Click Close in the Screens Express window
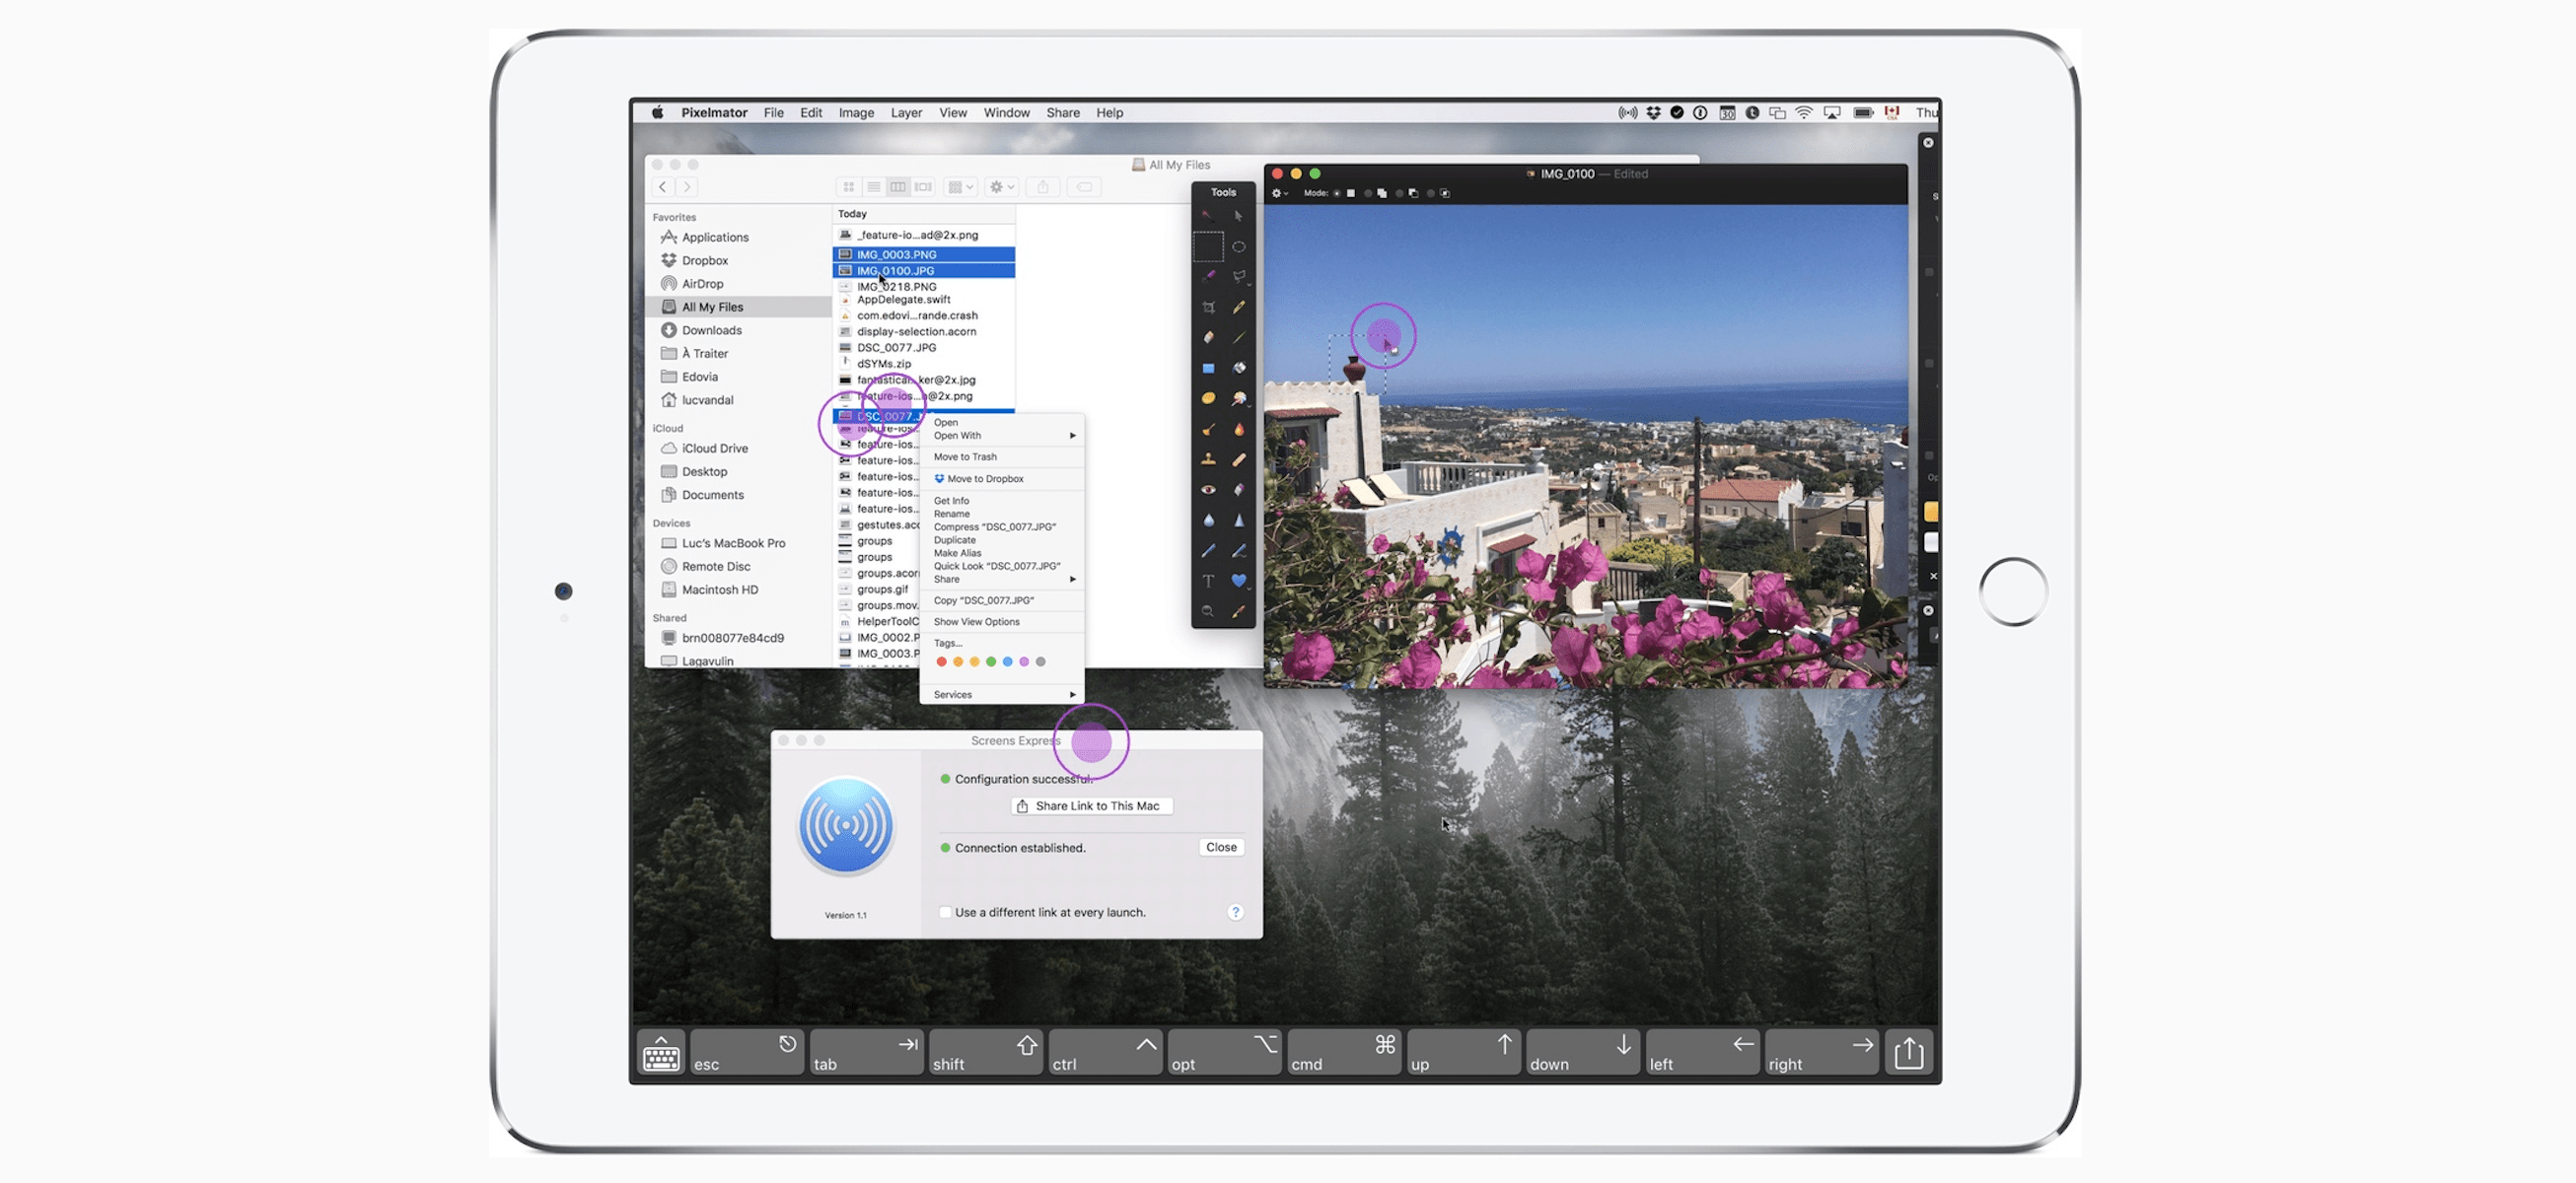 pyautogui.click(x=1220, y=847)
